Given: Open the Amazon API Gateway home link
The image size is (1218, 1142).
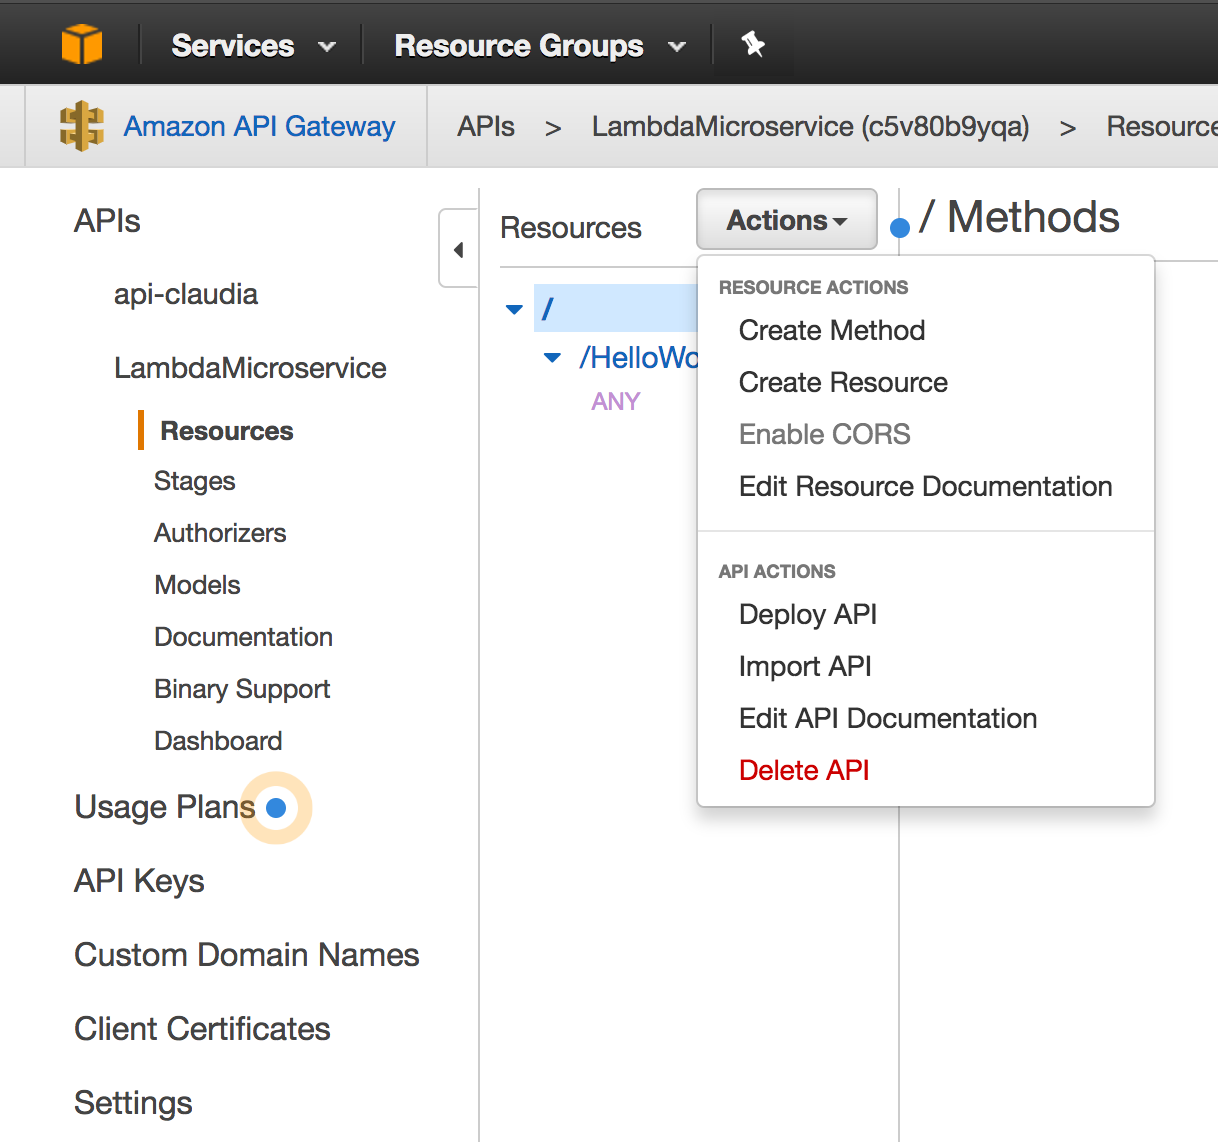Looking at the screenshot, I should [x=259, y=127].
